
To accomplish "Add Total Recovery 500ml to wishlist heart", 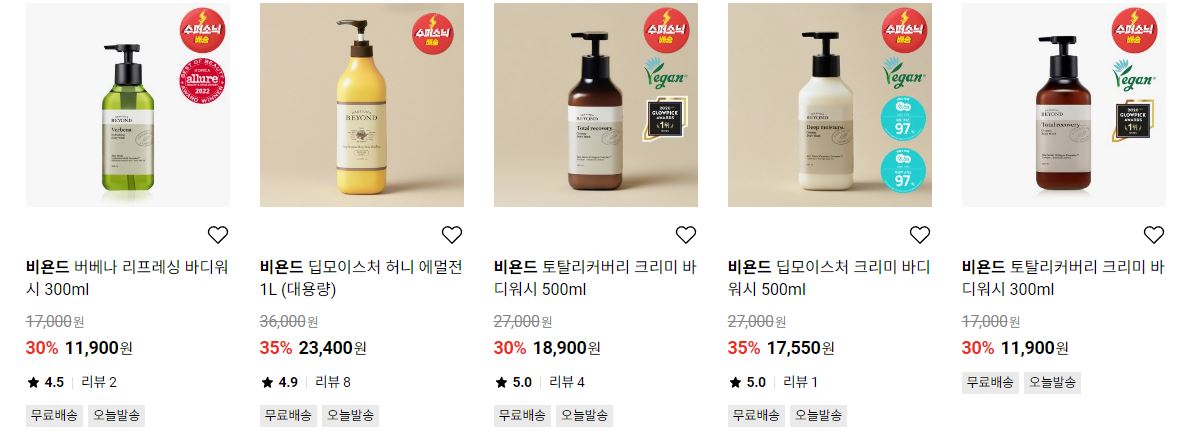I will coord(686,235).
